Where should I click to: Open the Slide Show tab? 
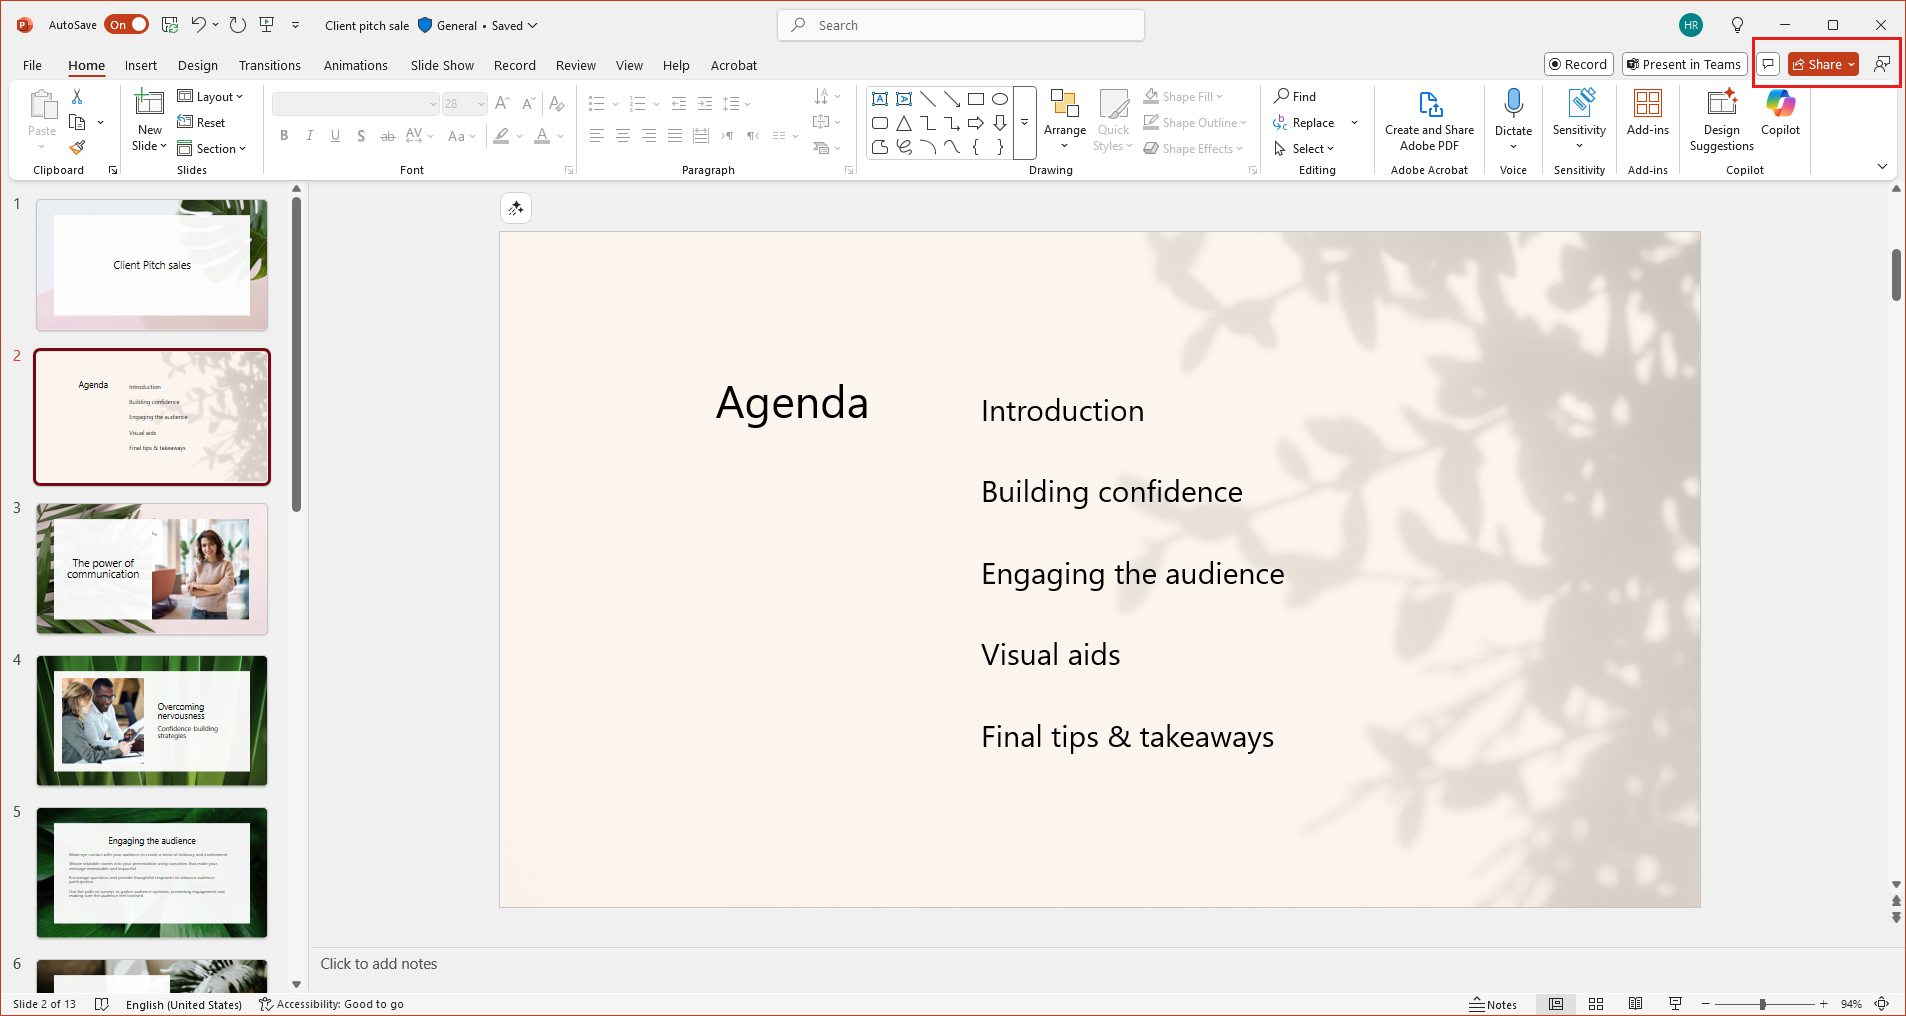442,65
